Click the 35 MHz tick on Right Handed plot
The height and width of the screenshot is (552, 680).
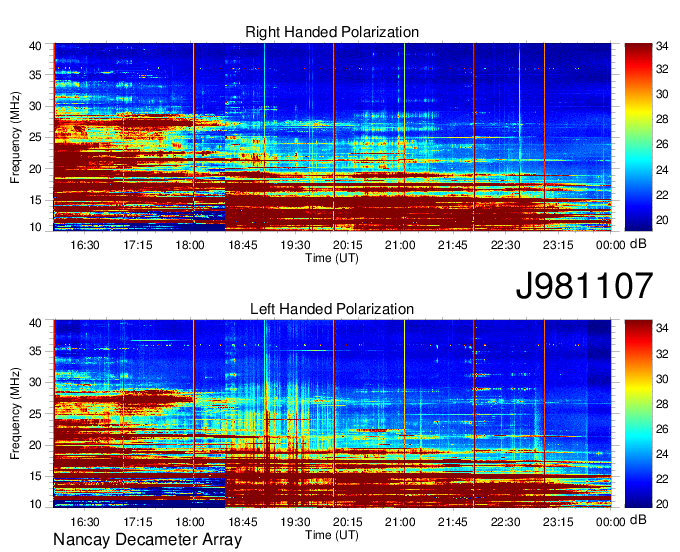(x=35, y=75)
